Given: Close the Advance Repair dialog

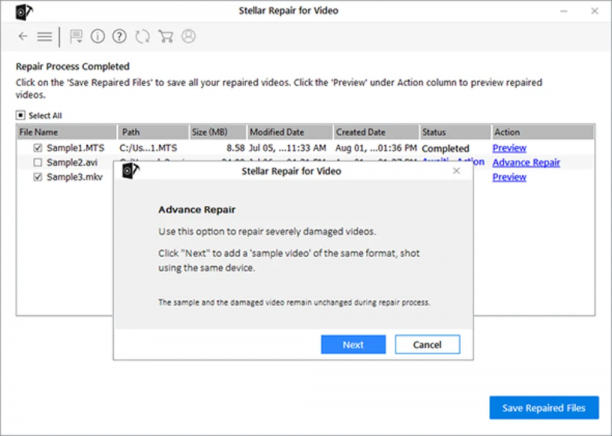Looking at the screenshot, I should (456, 171).
